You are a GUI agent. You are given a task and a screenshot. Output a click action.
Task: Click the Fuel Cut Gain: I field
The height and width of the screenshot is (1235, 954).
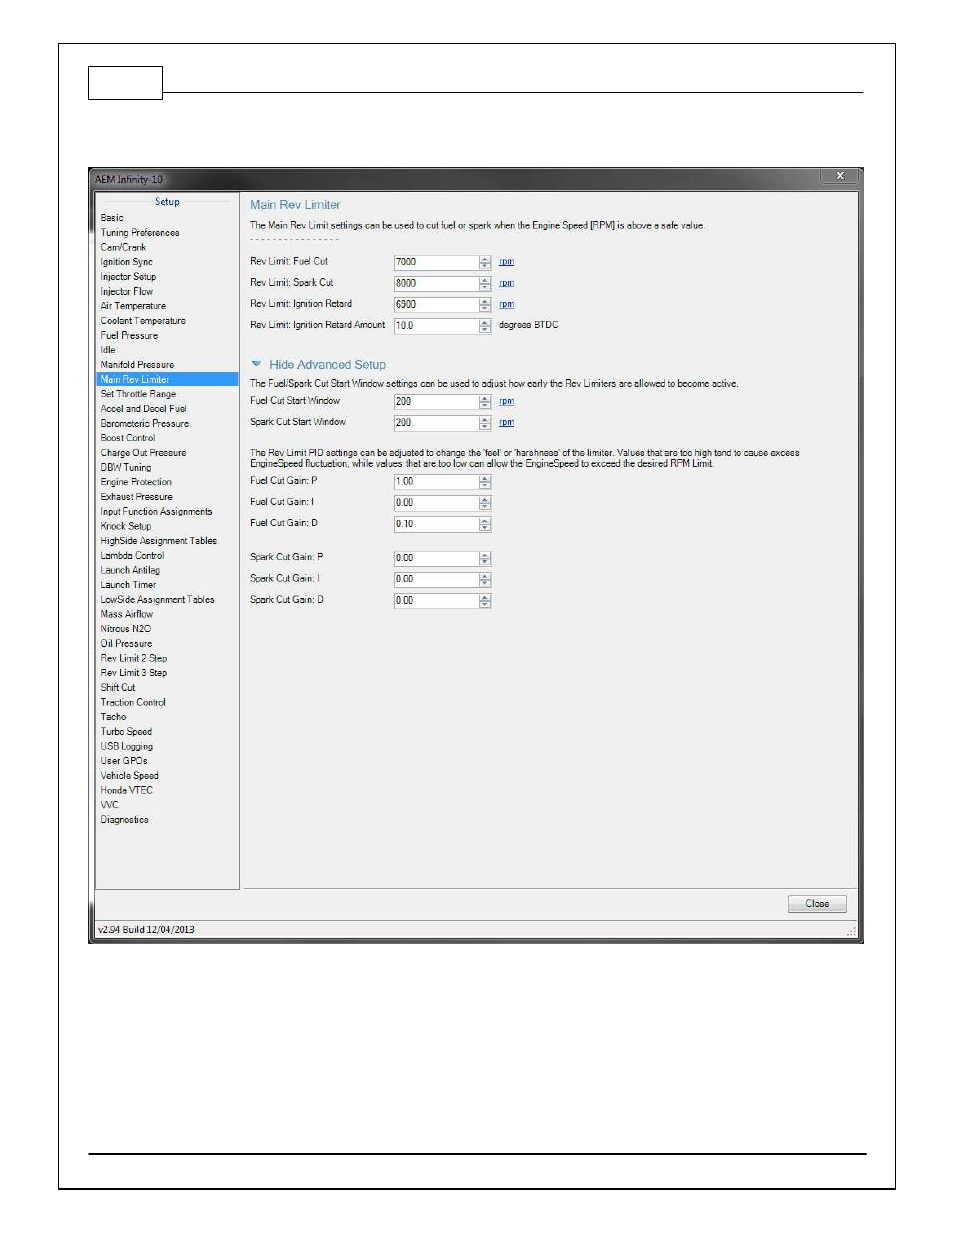[436, 502]
